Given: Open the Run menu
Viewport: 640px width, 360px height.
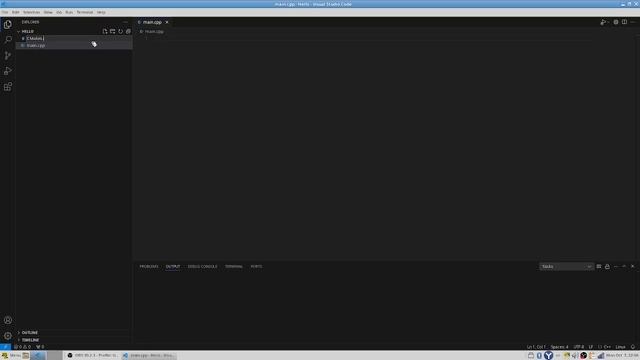Looking at the screenshot, I should (69, 12).
